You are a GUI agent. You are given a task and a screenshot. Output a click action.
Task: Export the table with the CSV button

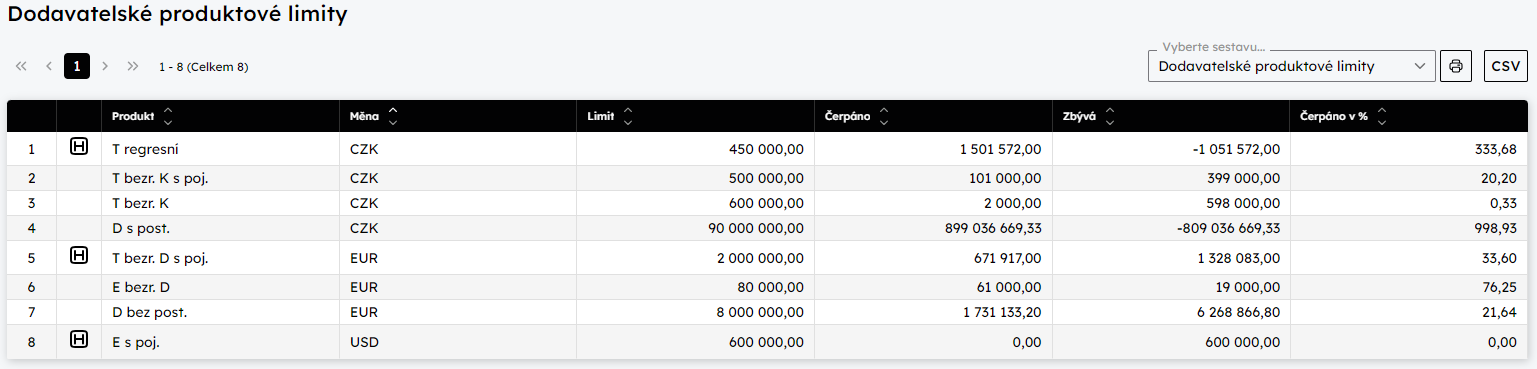(x=1506, y=66)
